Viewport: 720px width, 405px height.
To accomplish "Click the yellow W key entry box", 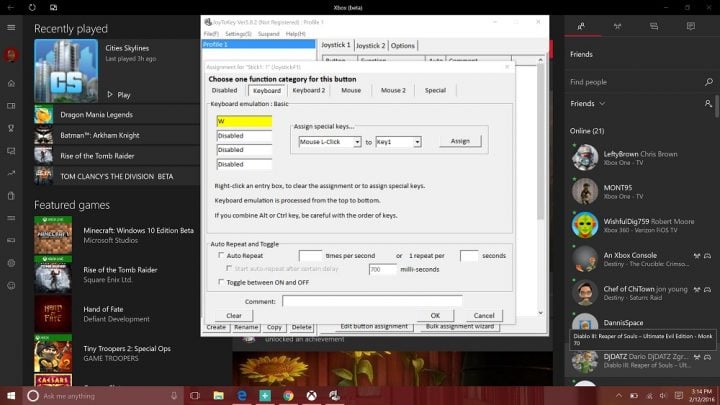I will pos(244,121).
